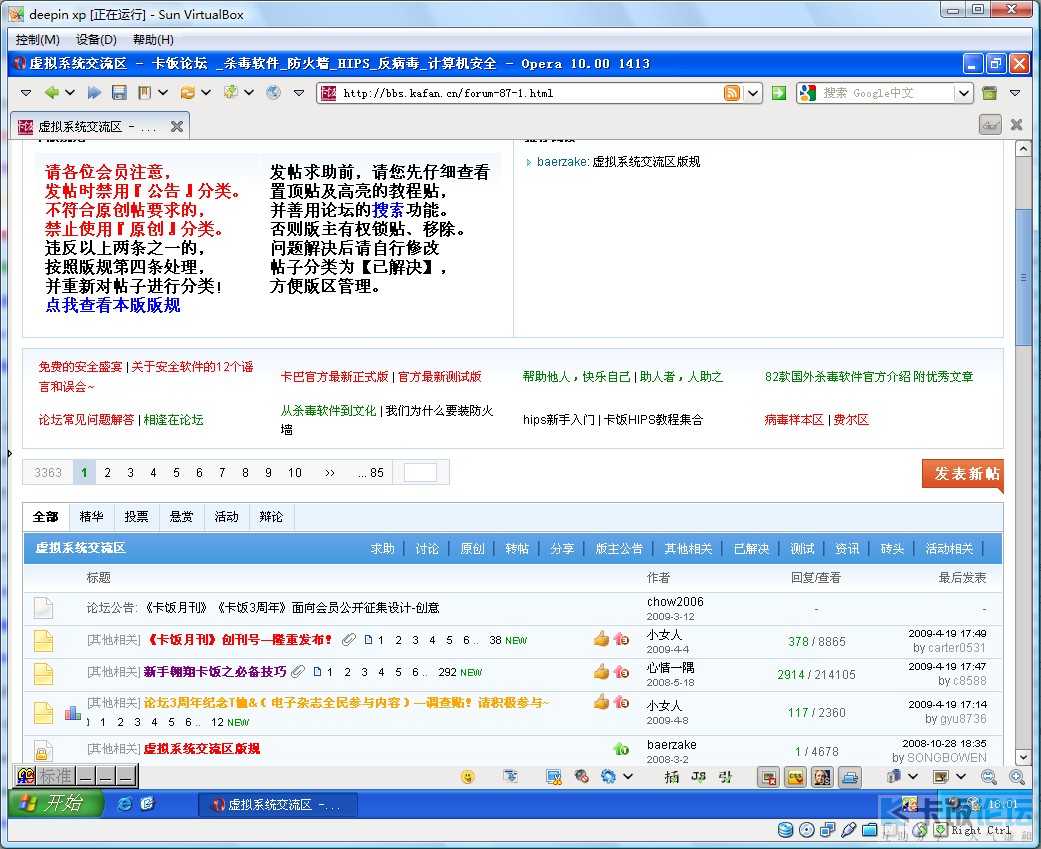Click Internet Explorer quick launch icon
The height and width of the screenshot is (849, 1041).
[x=124, y=804]
